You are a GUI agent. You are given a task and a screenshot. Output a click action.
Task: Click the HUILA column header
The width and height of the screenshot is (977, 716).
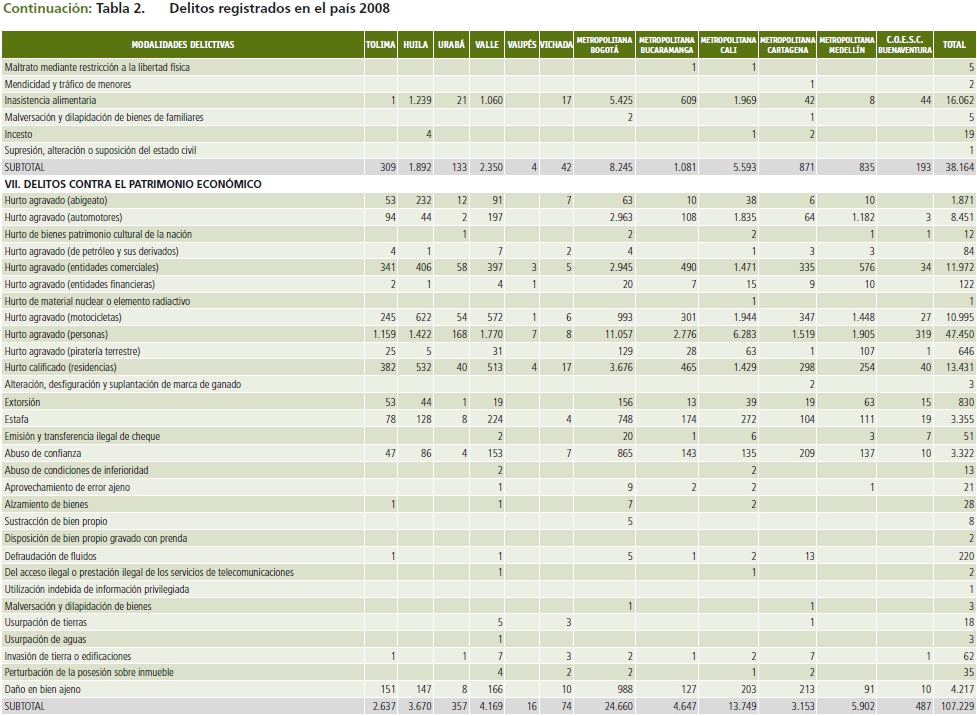point(416,45)
